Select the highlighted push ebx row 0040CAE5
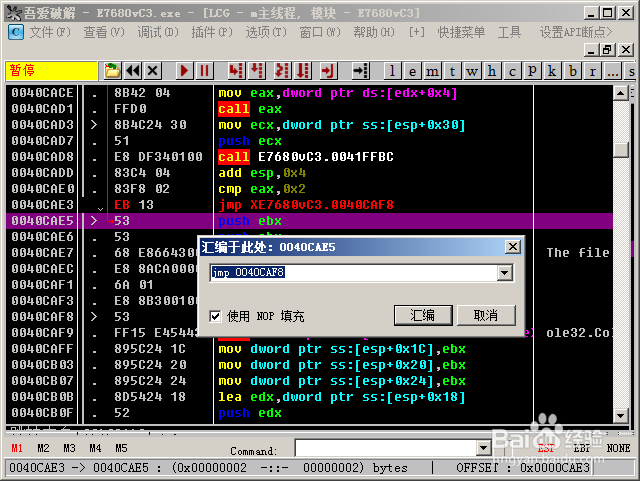 pyautogui.click(x=309, y=221)
